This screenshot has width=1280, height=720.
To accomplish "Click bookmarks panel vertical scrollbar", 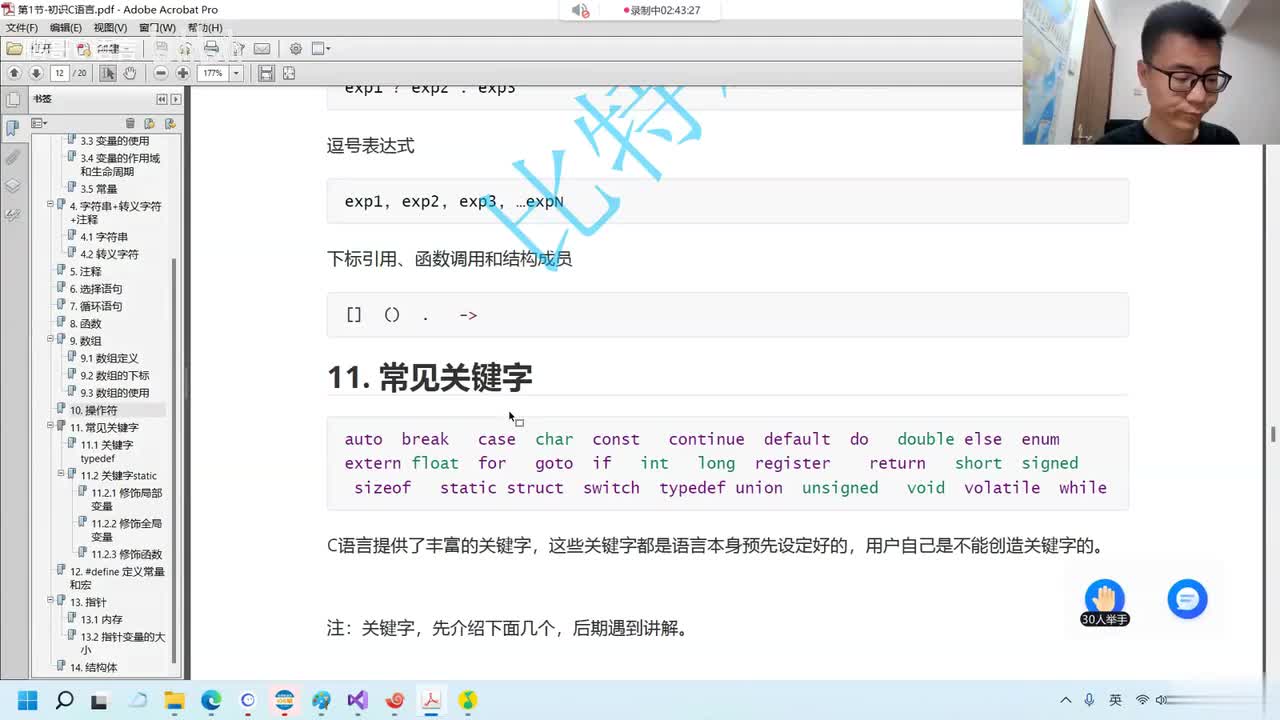I will (x=175, y=460).
